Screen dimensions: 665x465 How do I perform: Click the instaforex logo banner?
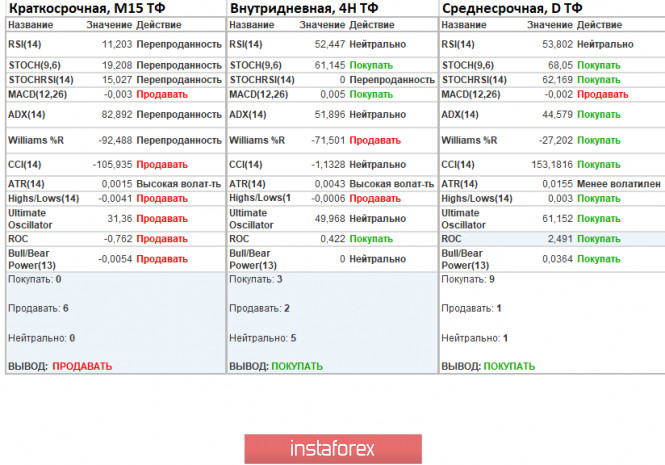[x=333, y=448]
